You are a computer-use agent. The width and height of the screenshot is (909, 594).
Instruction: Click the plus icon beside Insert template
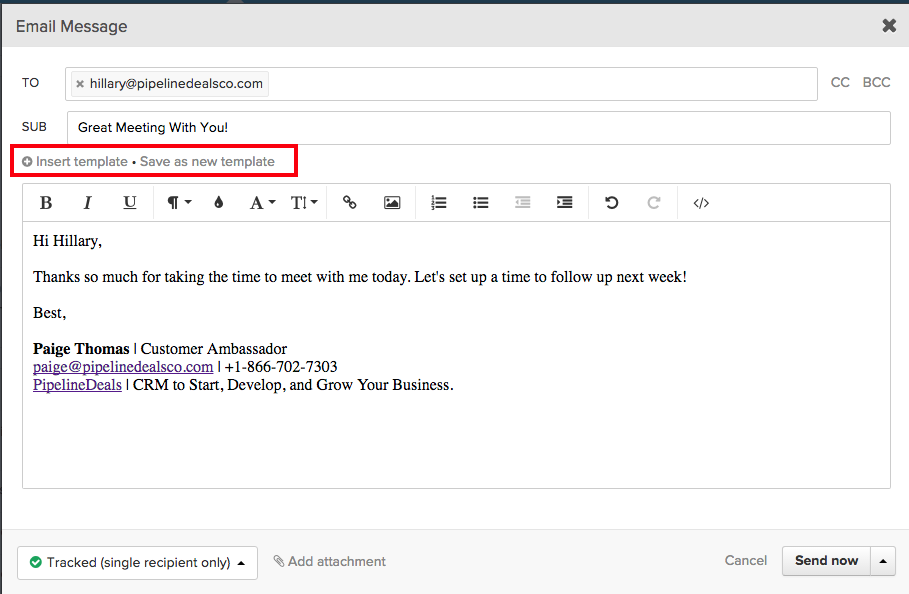pyautogui.click(x=27, y=162)
